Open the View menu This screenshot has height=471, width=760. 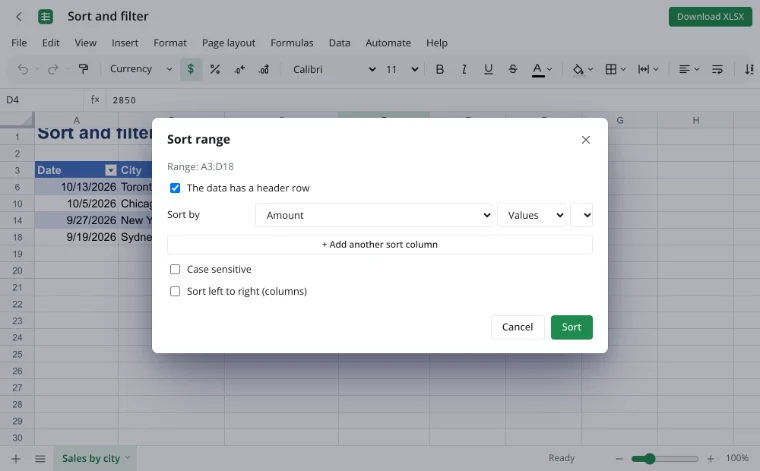[x=85, y=43]
